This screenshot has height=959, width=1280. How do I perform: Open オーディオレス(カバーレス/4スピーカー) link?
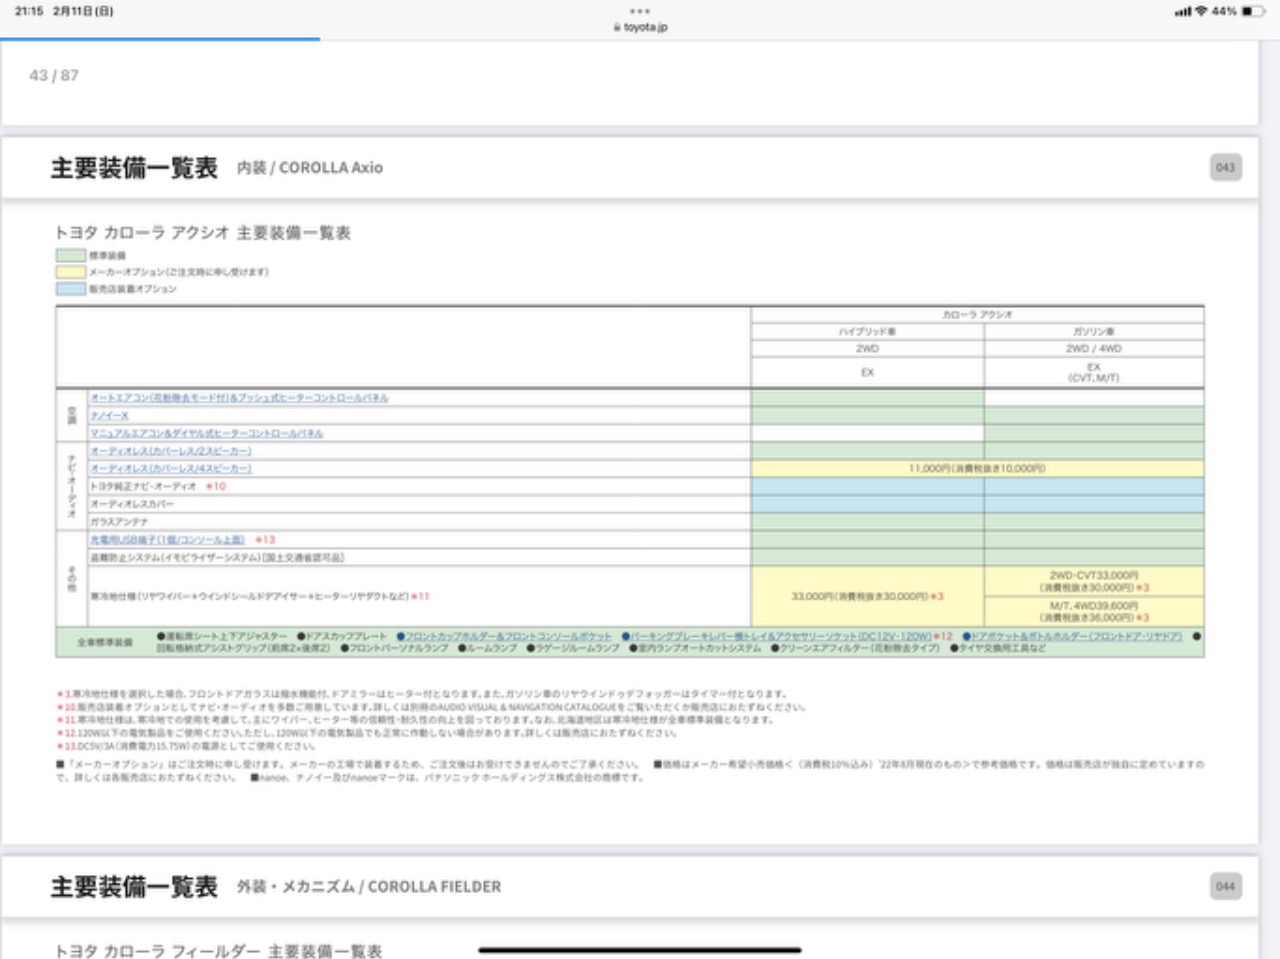[170, 468]
